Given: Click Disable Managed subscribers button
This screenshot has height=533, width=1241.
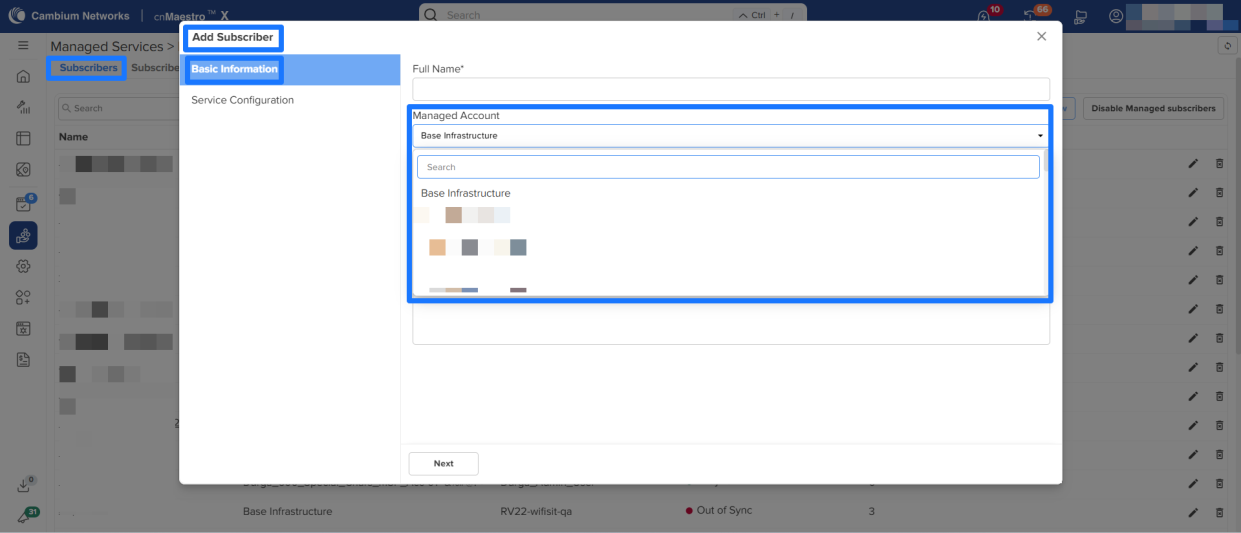Looking at the screenshot, I should (x=1153, y=108).
